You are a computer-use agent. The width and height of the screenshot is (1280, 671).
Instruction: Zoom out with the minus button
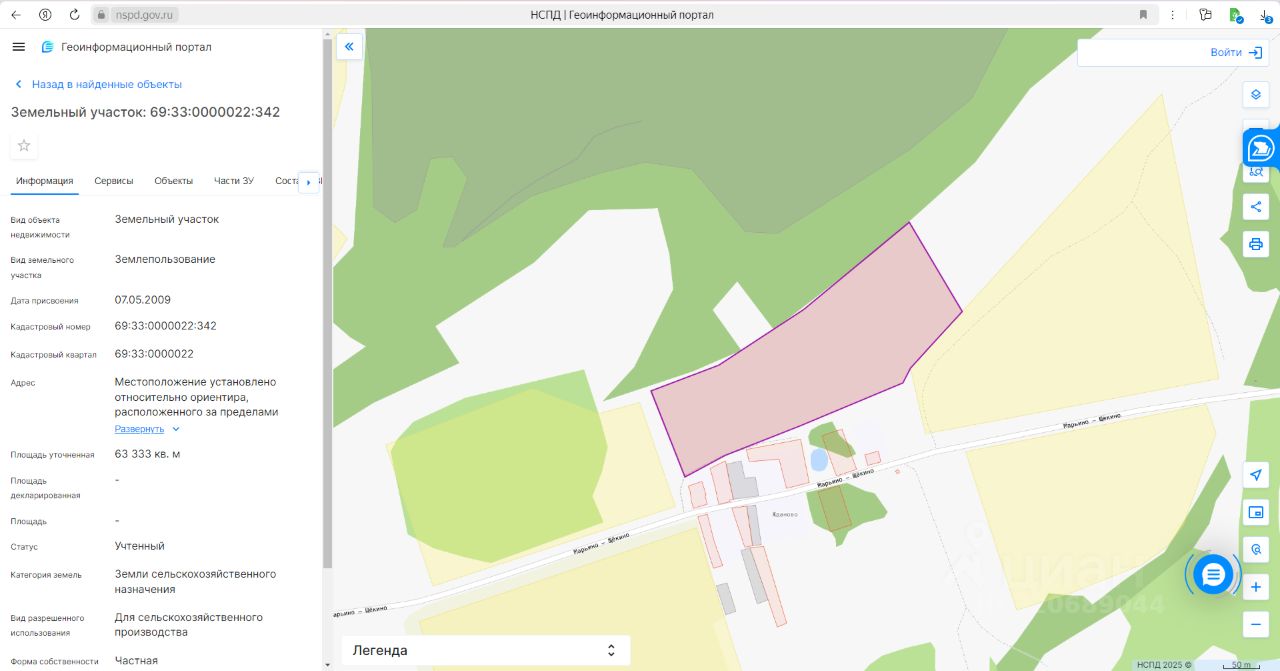pyautogui.click(x=1256, y=624)
